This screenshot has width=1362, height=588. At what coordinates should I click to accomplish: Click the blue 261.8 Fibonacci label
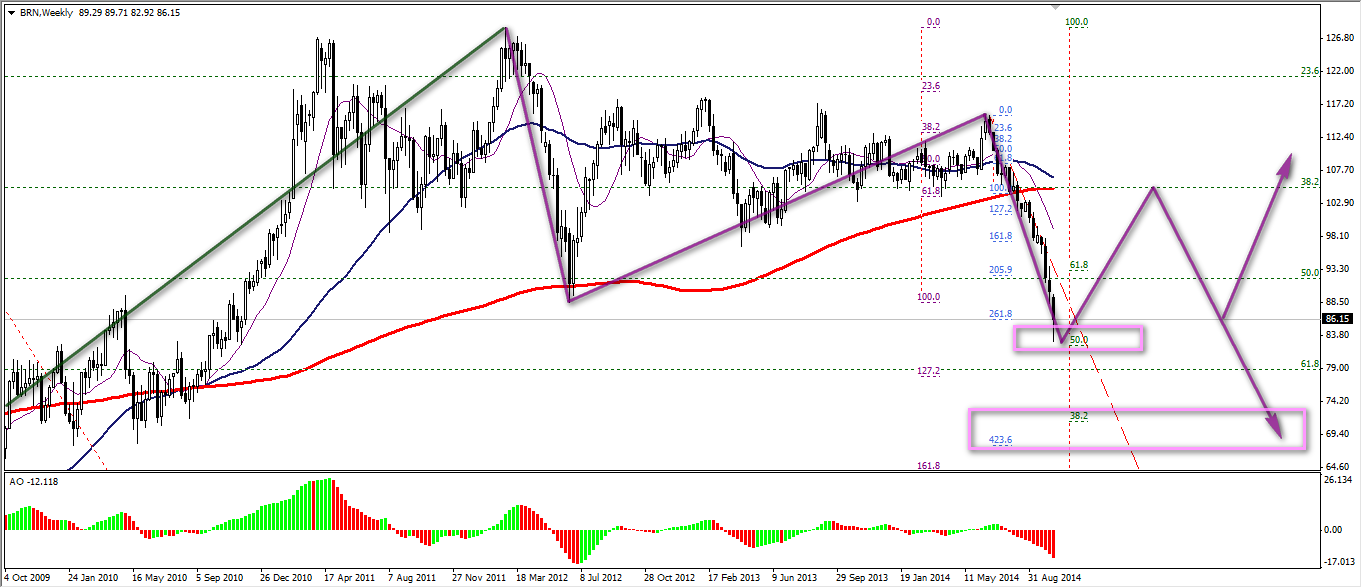(1000, 314)
